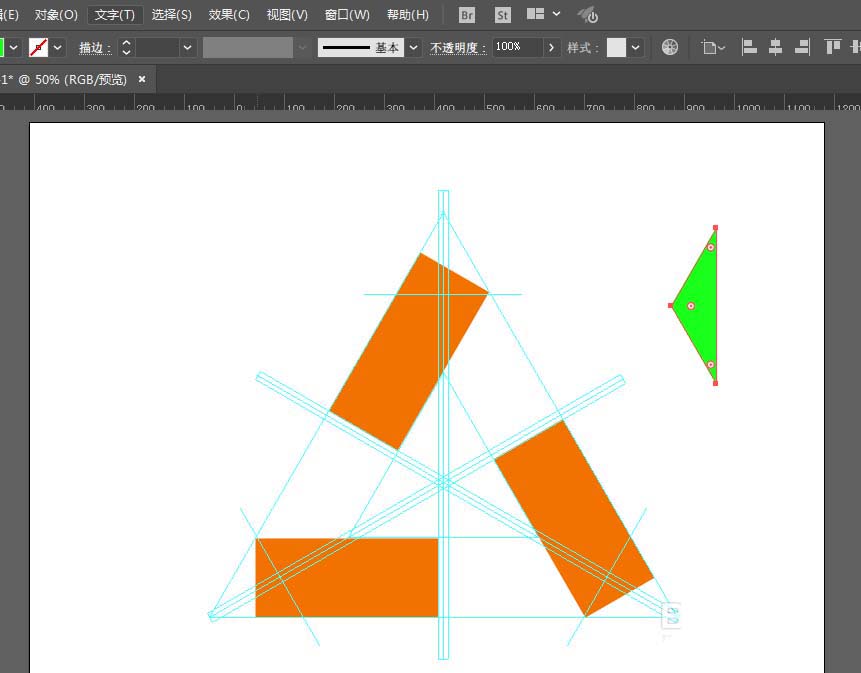Open the 选择(S) menu
The height and width of the screenshot is (673, 861).
click(171, 15)
